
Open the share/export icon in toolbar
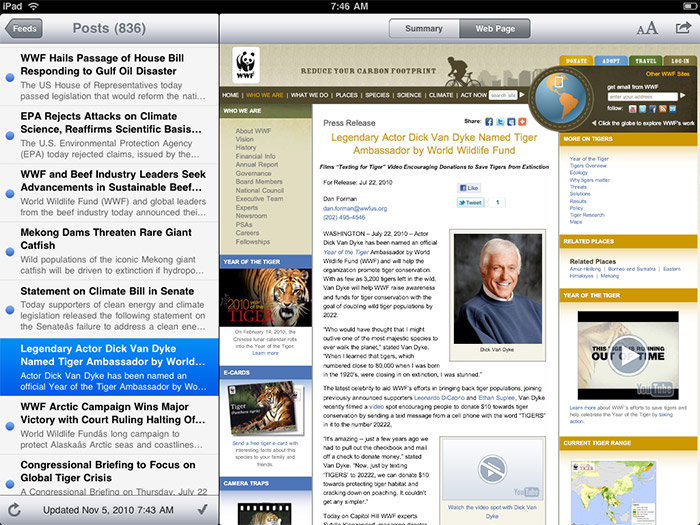(682, 28)
